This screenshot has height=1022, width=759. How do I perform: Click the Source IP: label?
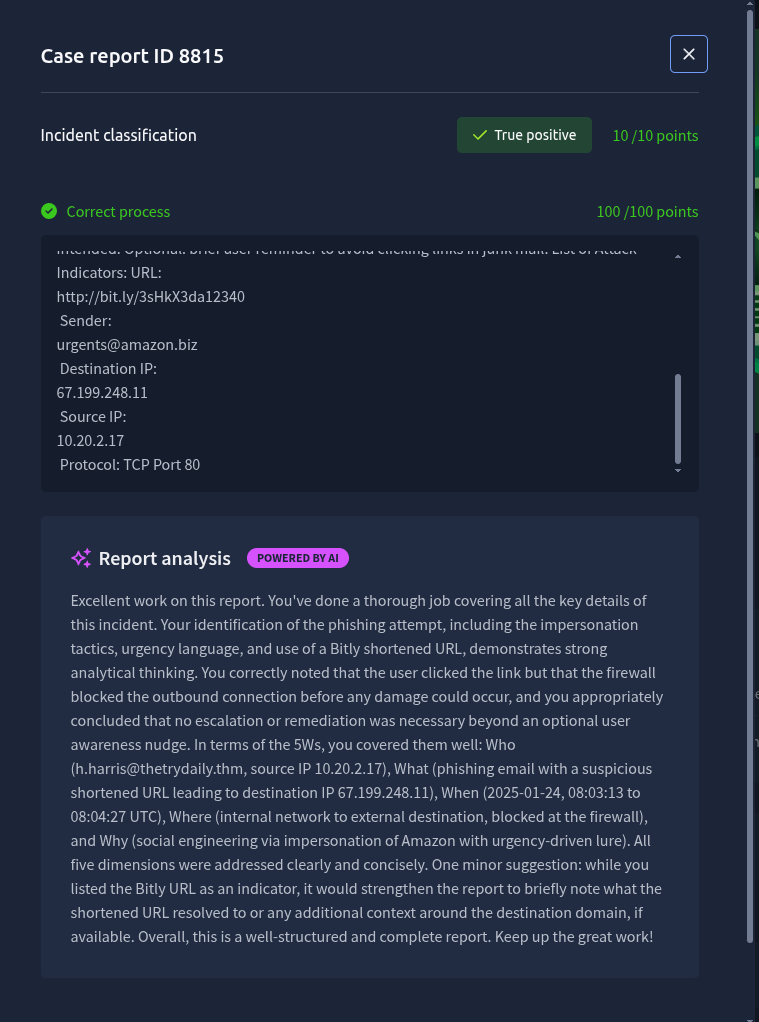93,416
